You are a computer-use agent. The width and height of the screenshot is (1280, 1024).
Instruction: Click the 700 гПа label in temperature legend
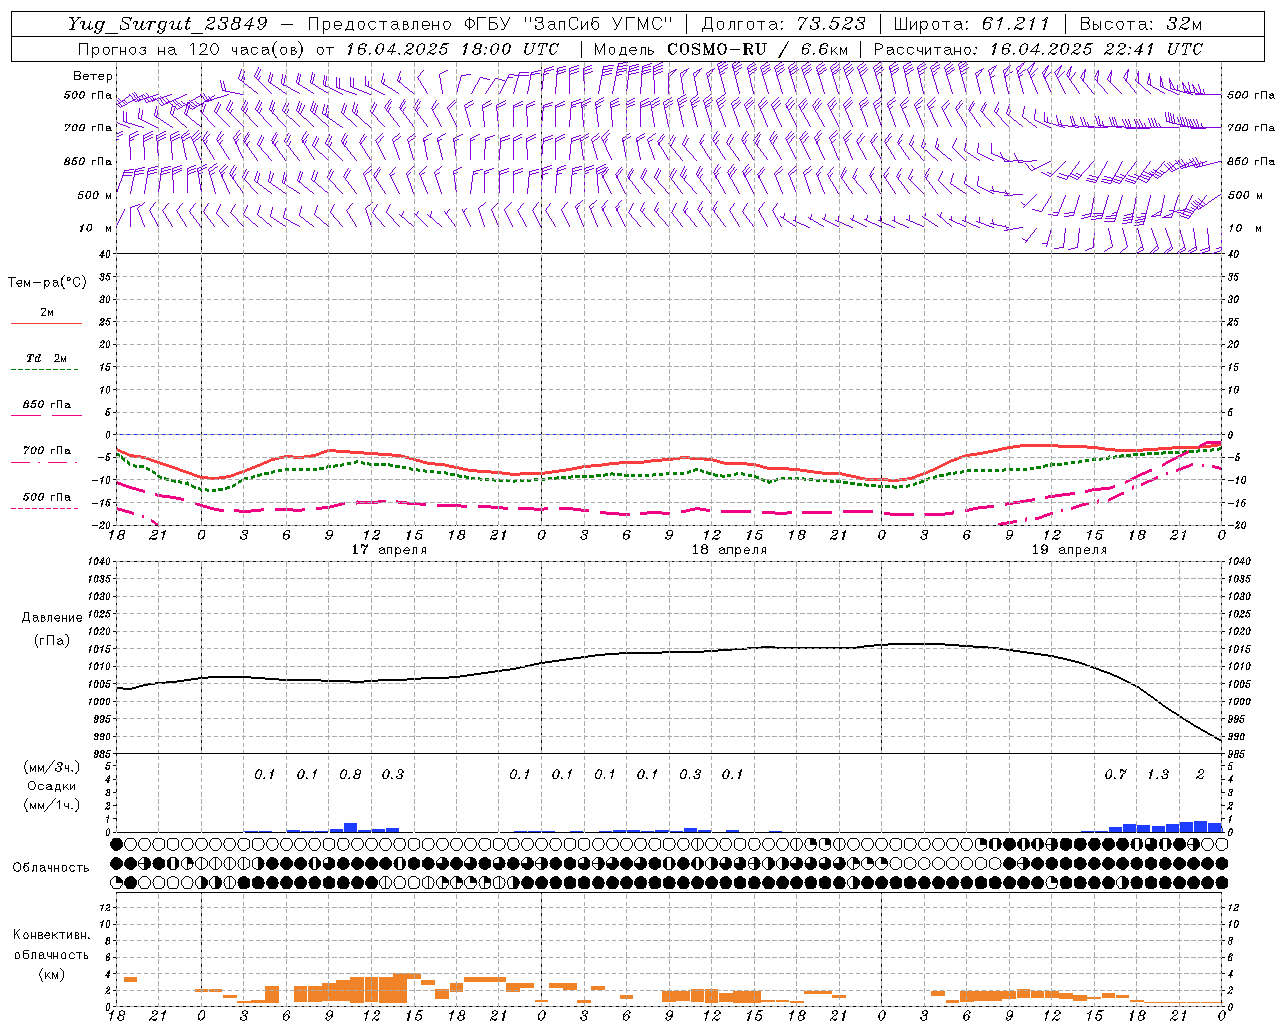(x=46, y=451)
